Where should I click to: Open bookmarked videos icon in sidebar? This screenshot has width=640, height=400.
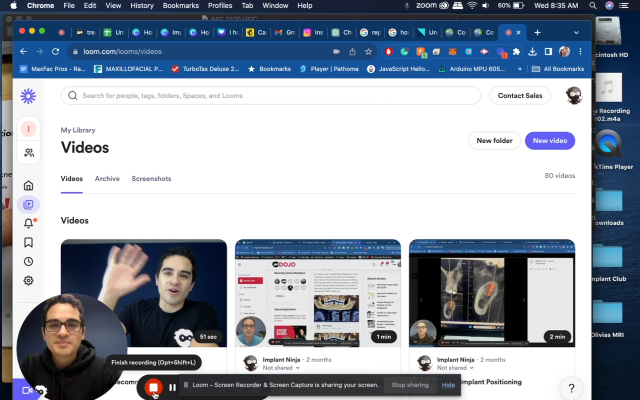[29, 242]
